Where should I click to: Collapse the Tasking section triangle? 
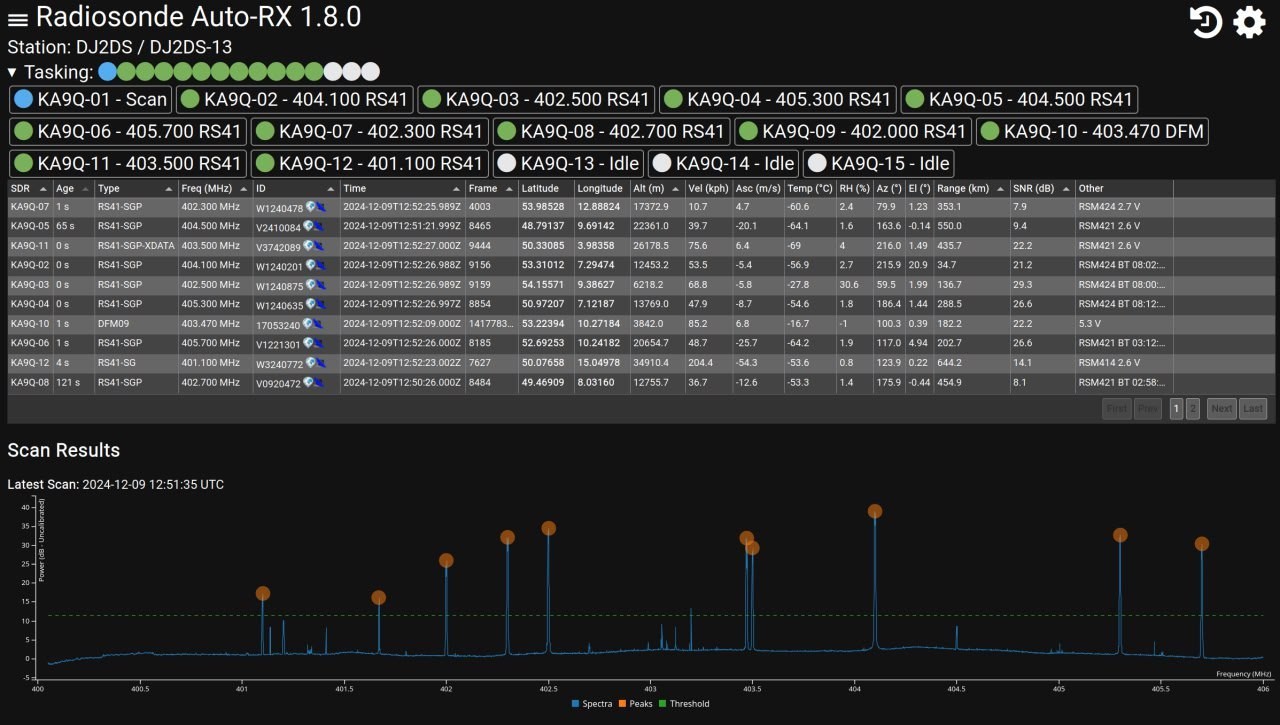pyautogui.click(x=12, y=72)
